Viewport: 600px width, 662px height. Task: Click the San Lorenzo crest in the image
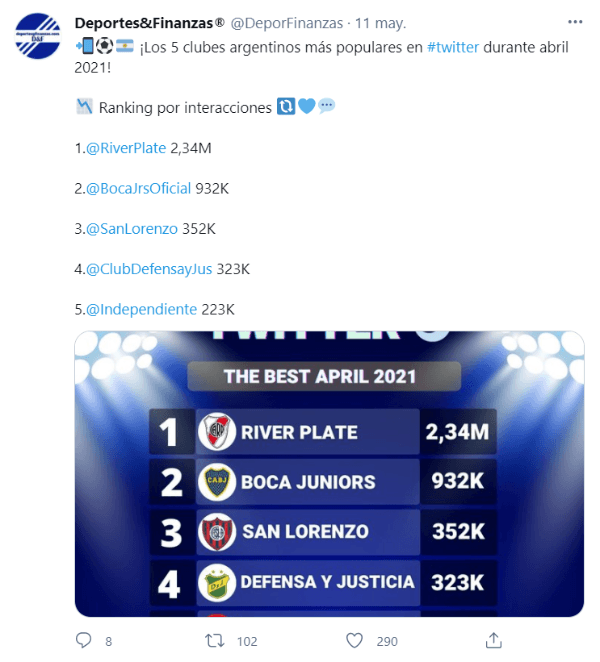(x=217, y=532)
